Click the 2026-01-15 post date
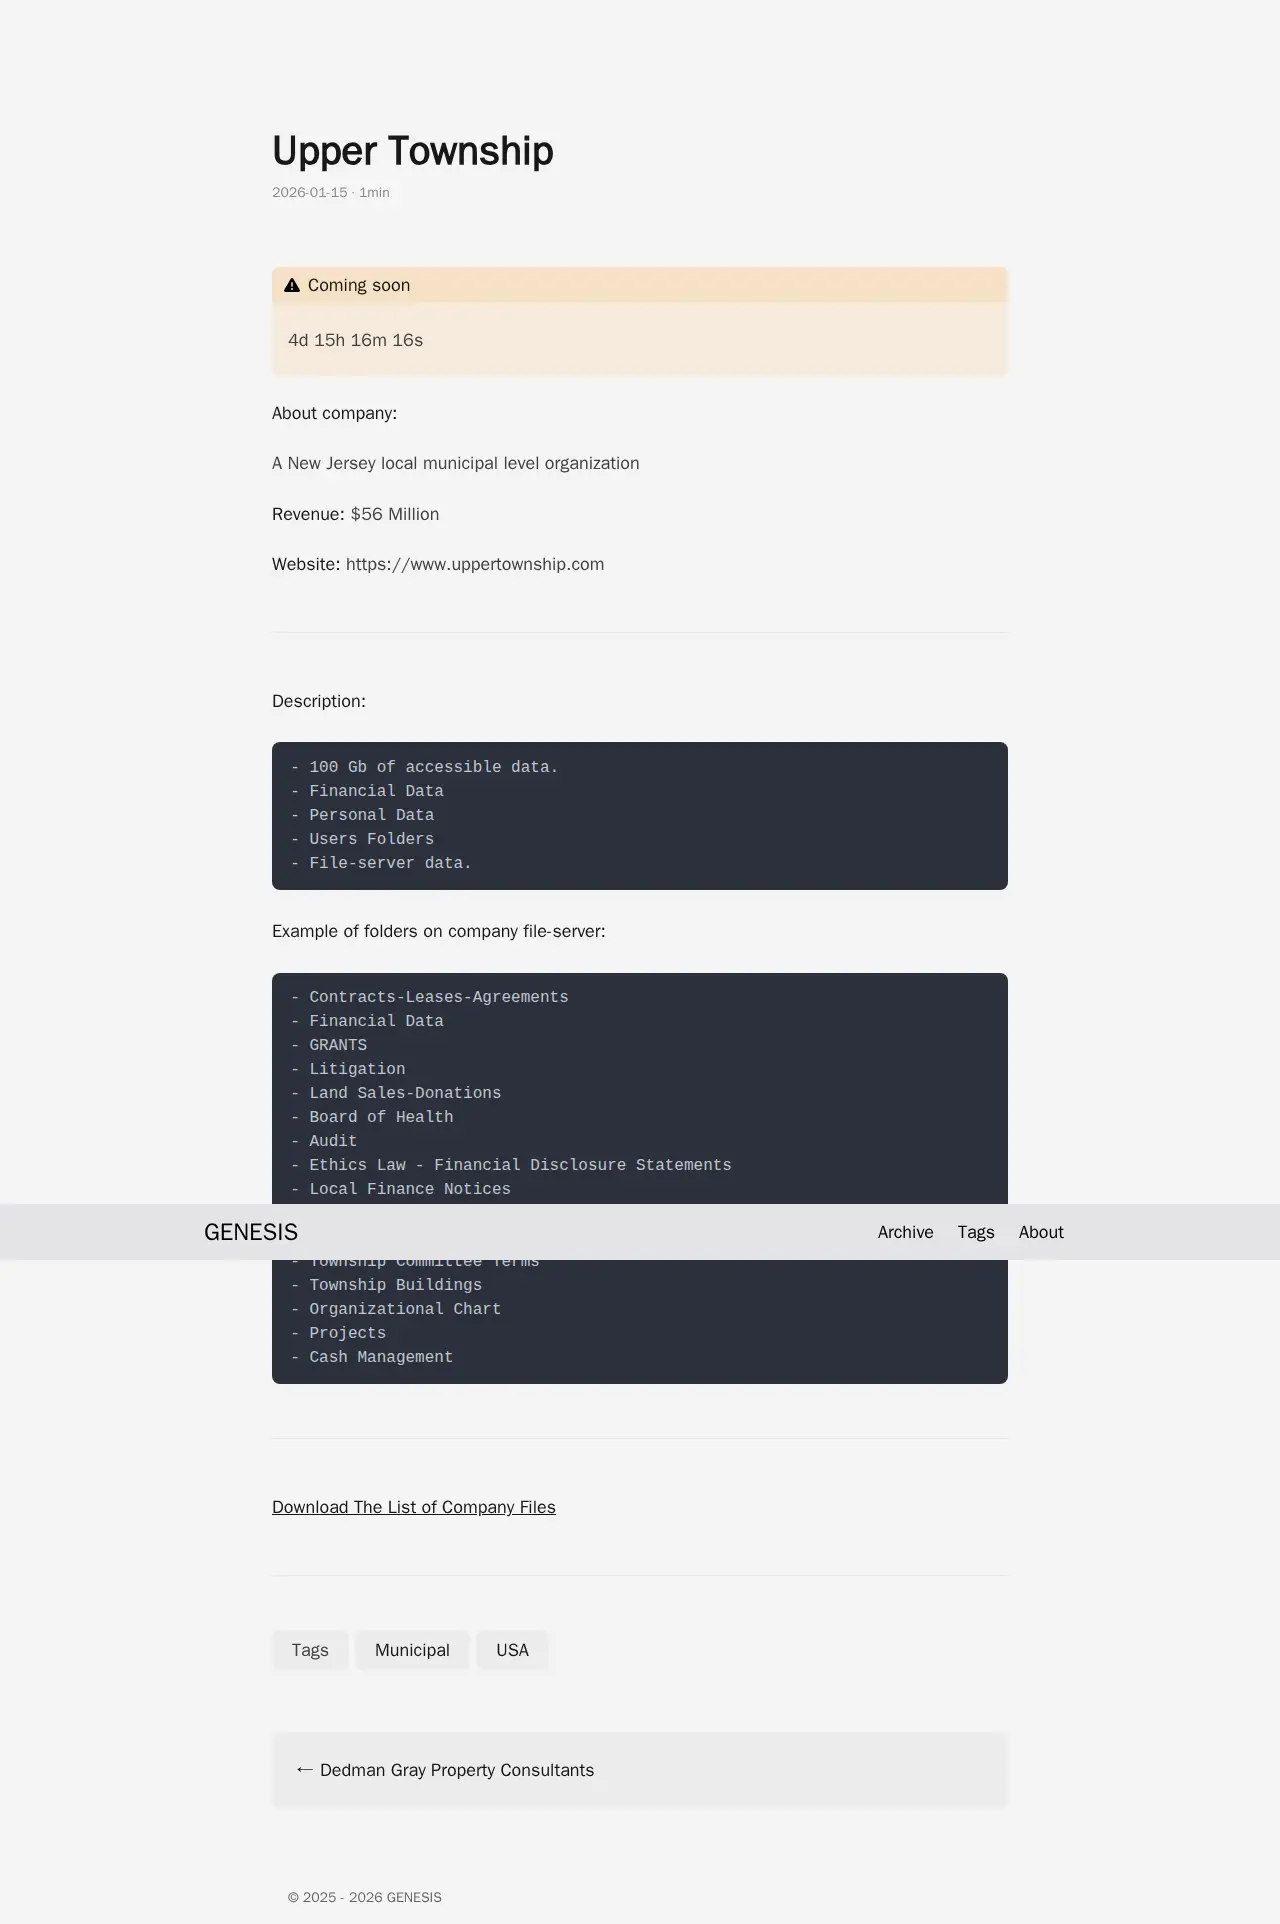The width and height of the screenshot is (1280, 1924). click(310, 192)
